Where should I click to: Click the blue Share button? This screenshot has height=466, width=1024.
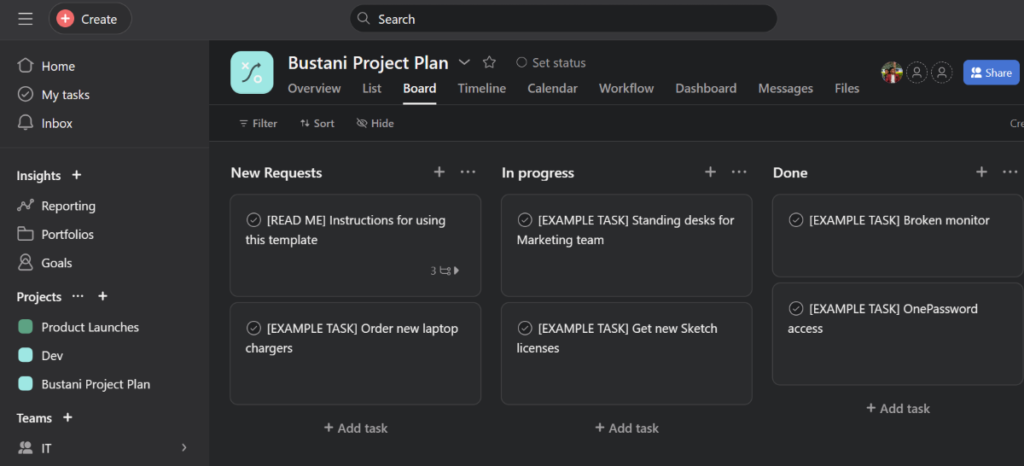(x=990, y=72)
